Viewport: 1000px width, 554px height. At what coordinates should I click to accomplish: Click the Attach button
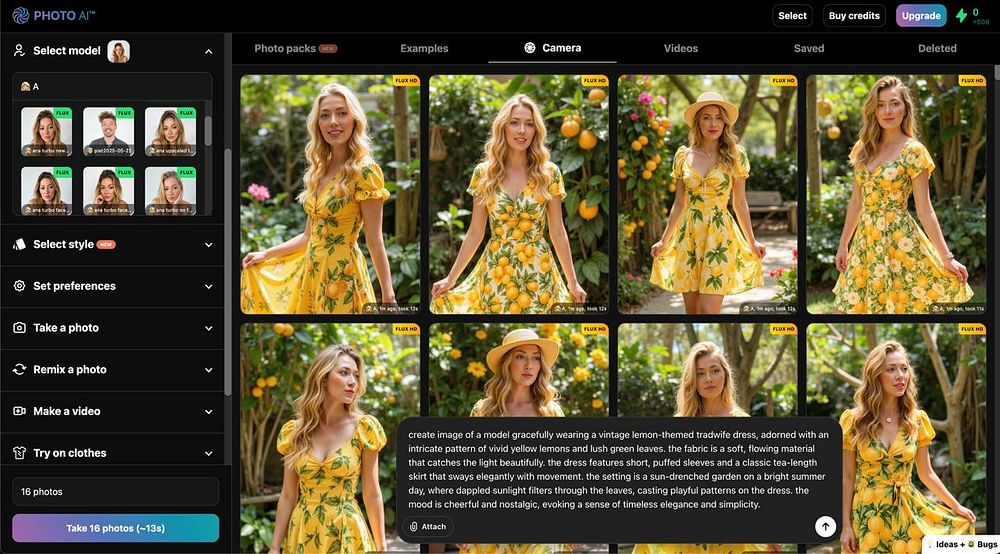[x=428, y=527]
